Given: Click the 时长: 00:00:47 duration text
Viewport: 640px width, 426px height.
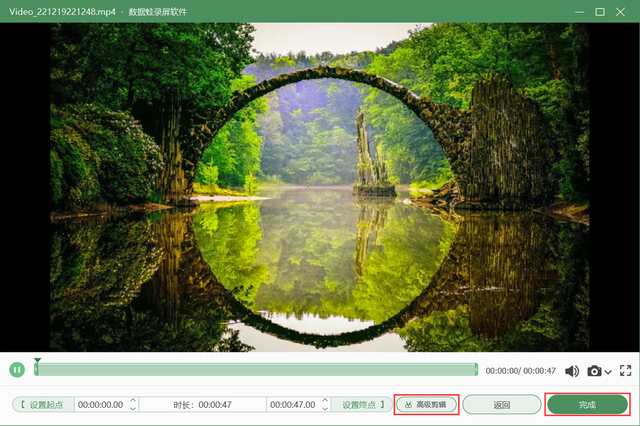Looking at the screenshot, I should (202, 404).
